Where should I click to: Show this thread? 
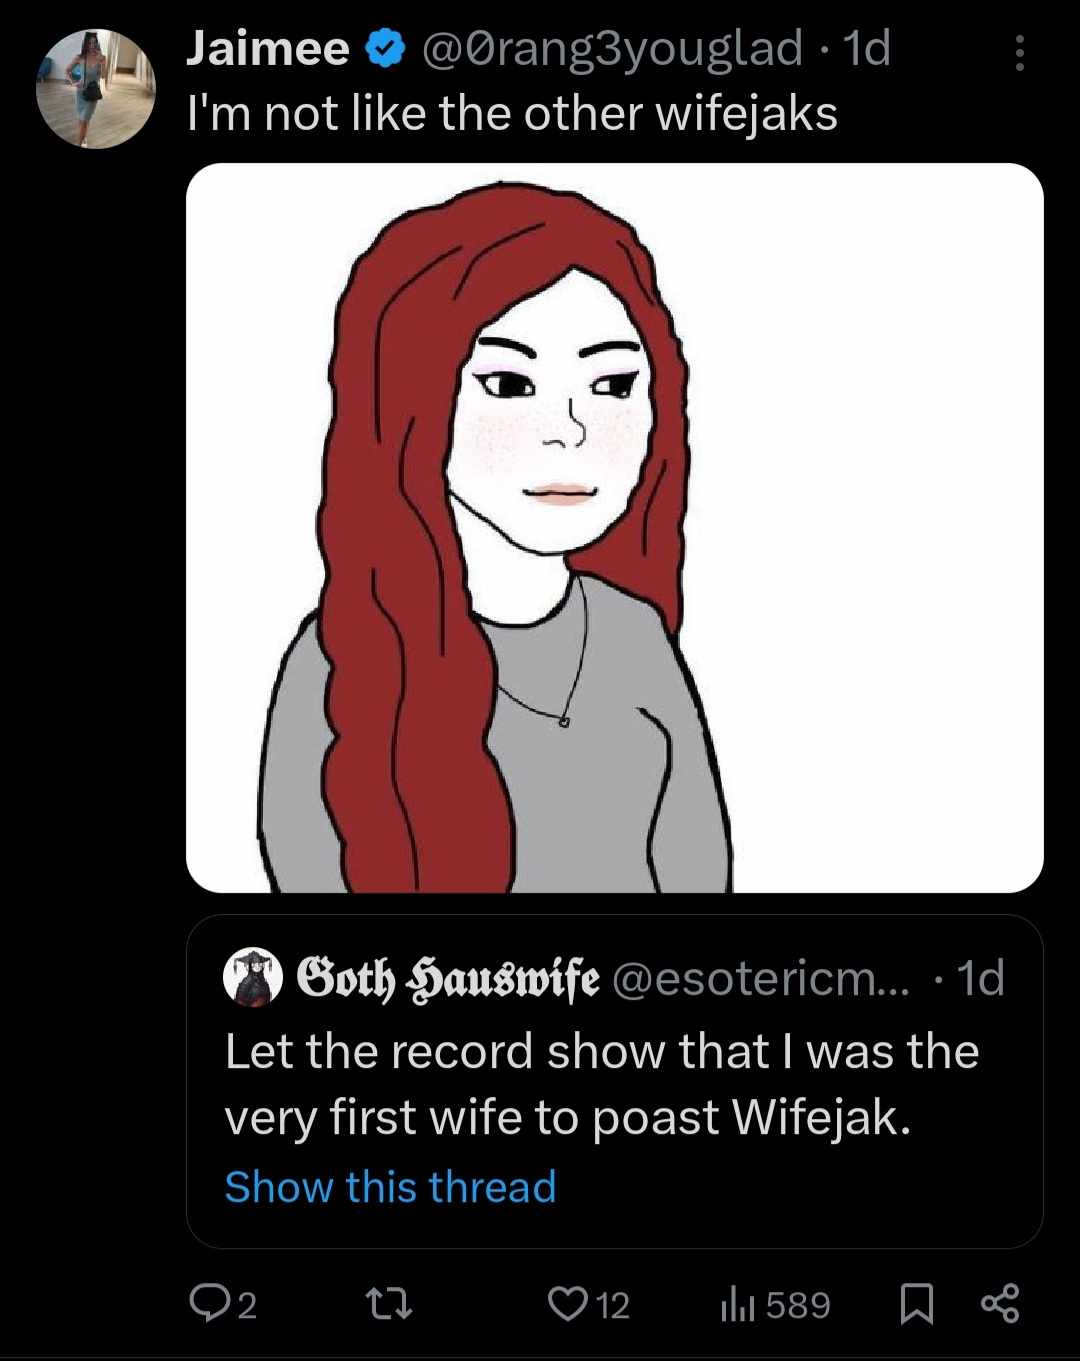[x=389, y=1187]
